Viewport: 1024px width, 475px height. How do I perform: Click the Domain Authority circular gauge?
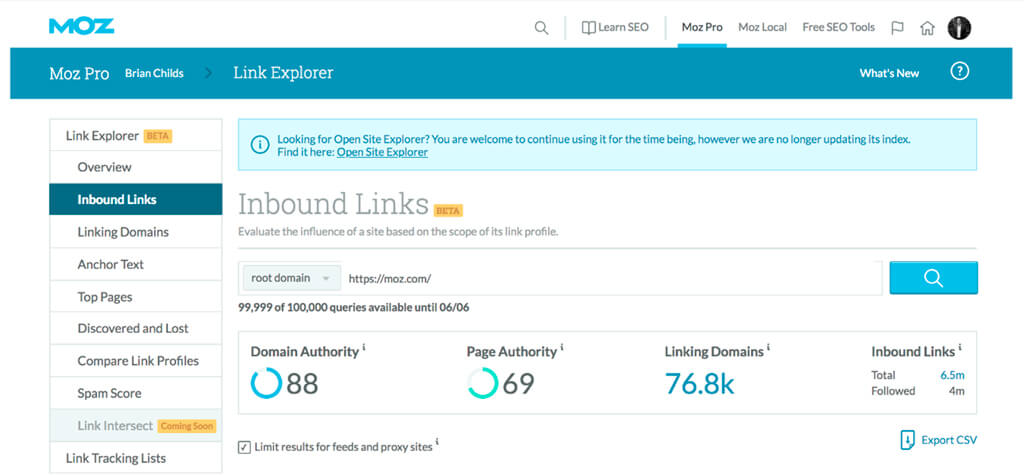[266, 383]
